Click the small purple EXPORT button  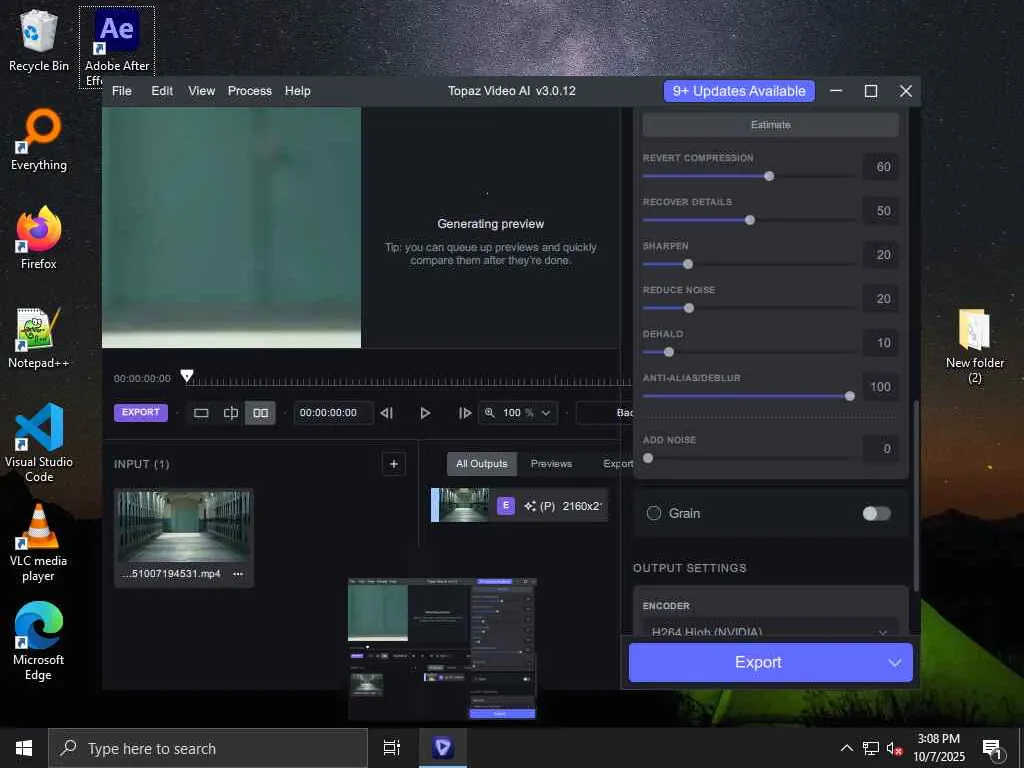(141, 413)
